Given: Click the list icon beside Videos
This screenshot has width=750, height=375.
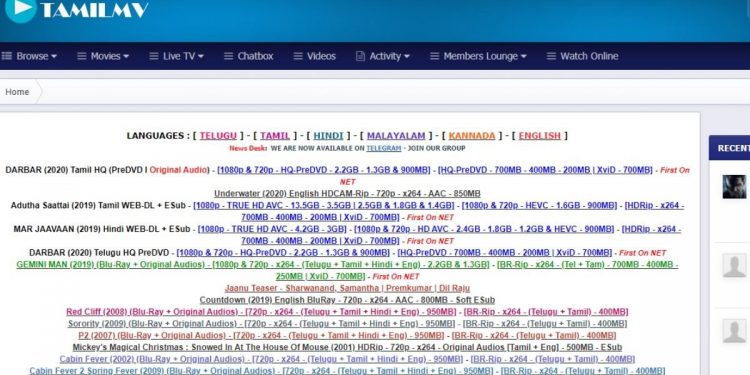Looking at the screenshot, I should [x=298, y=56].
